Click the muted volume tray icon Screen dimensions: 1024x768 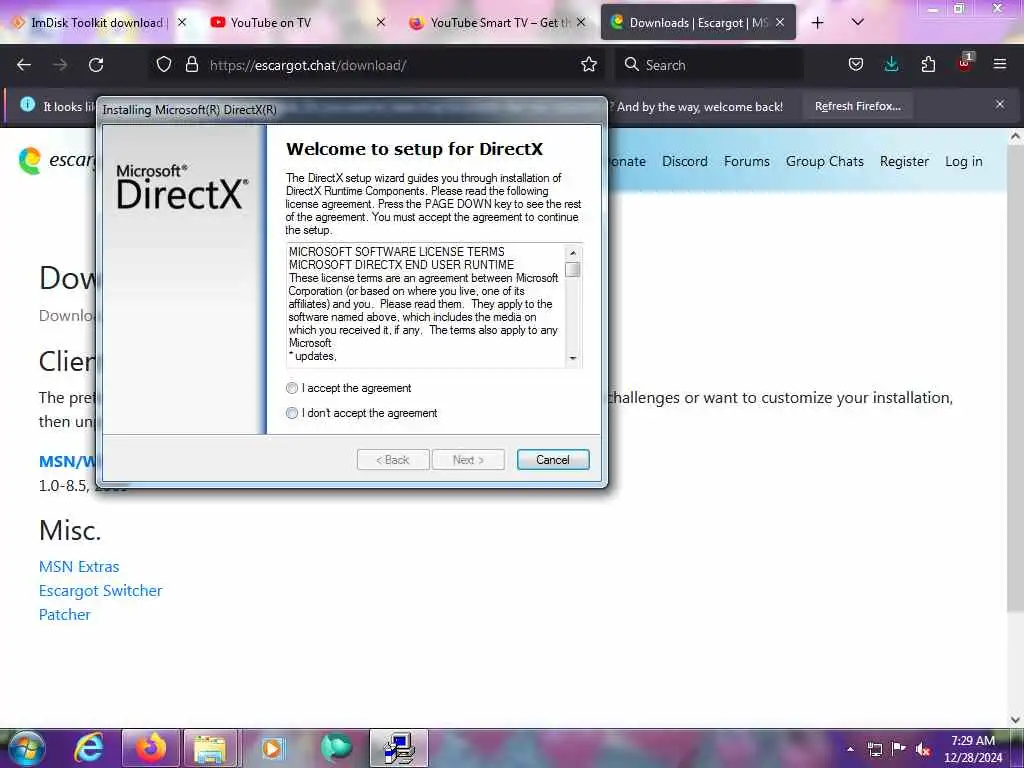[923, 750]
